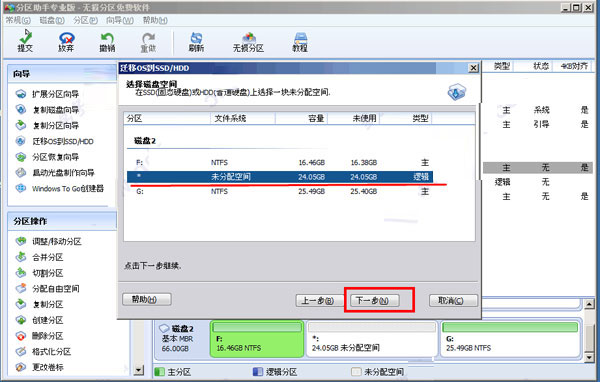Screen dimensions: 600x382
Task: Close the 迁移OS到SSD/HDD dialog
Action: 473,68
